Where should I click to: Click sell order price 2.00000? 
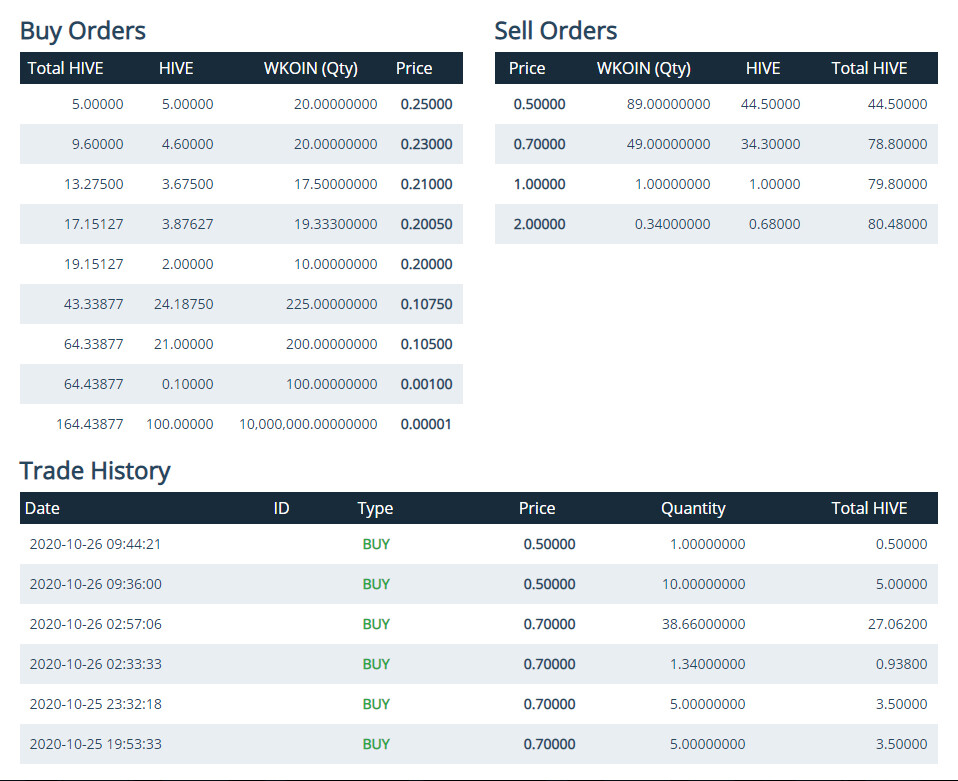point(539,224)
